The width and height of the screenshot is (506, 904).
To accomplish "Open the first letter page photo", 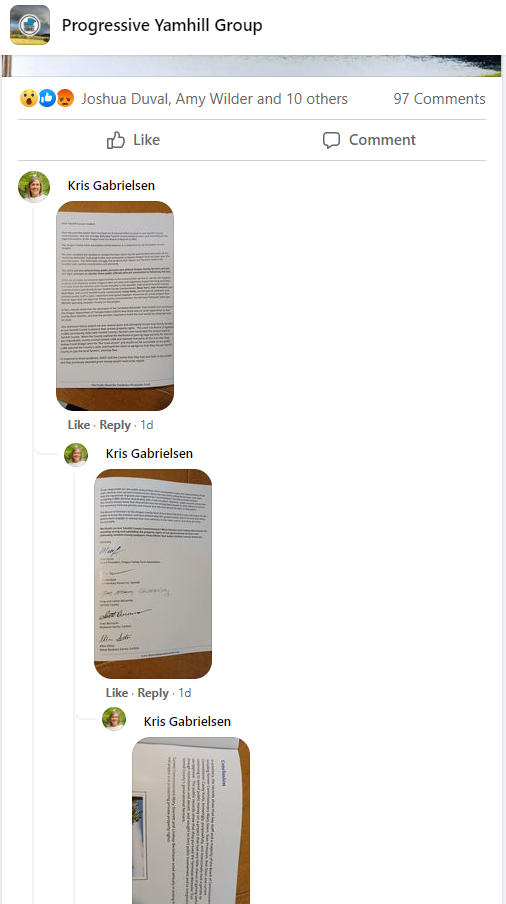I will coord(115,306).
